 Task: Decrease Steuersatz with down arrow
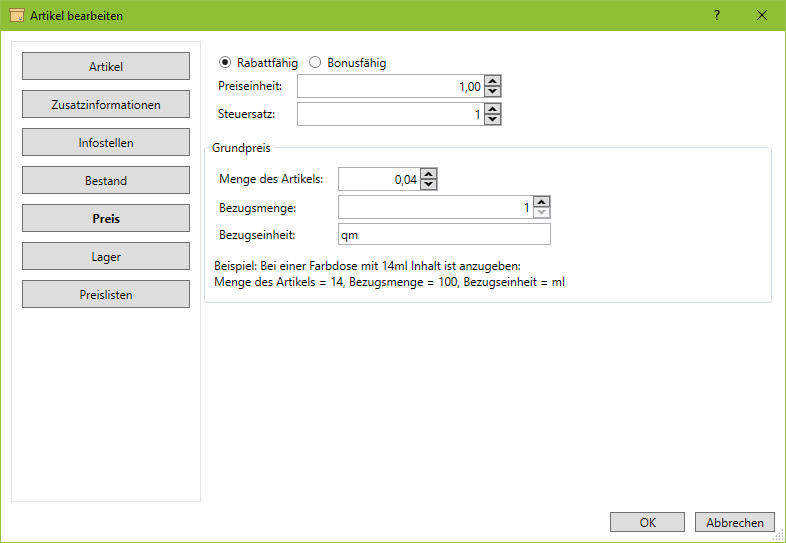click(x=492, y=120)
